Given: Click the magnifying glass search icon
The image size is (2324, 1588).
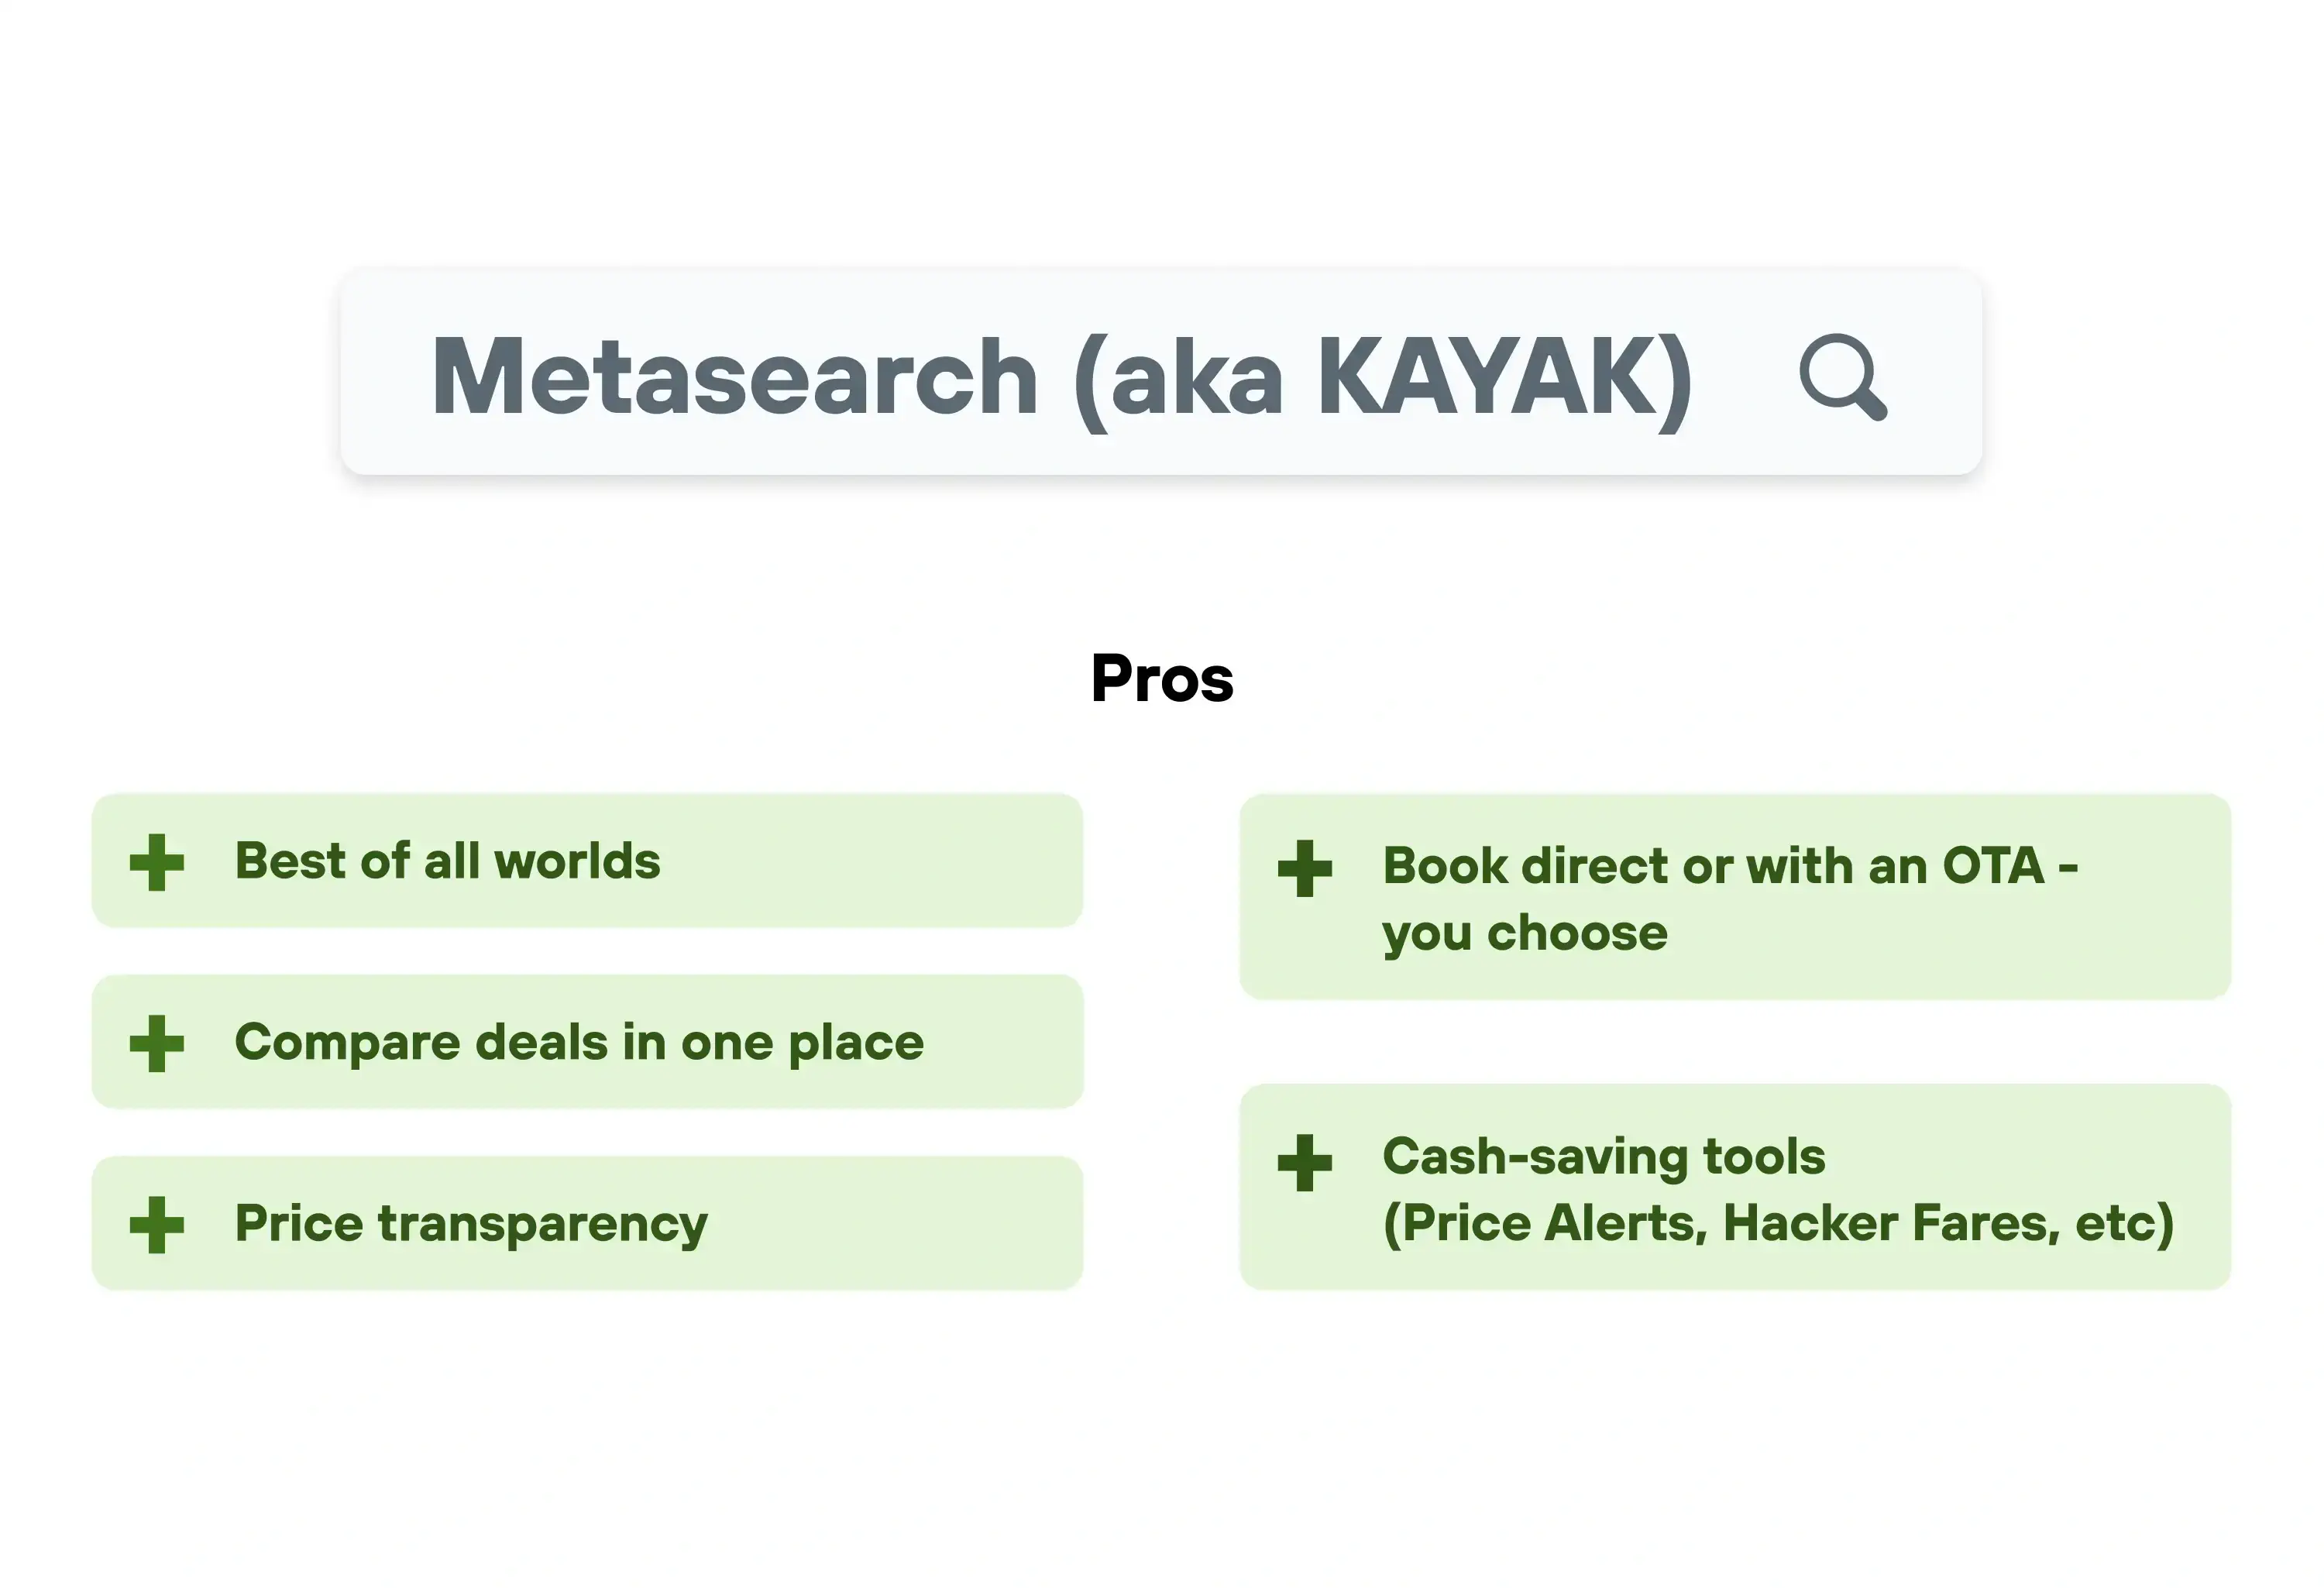Looking at the screenshot, I should tap(1843, 377).
